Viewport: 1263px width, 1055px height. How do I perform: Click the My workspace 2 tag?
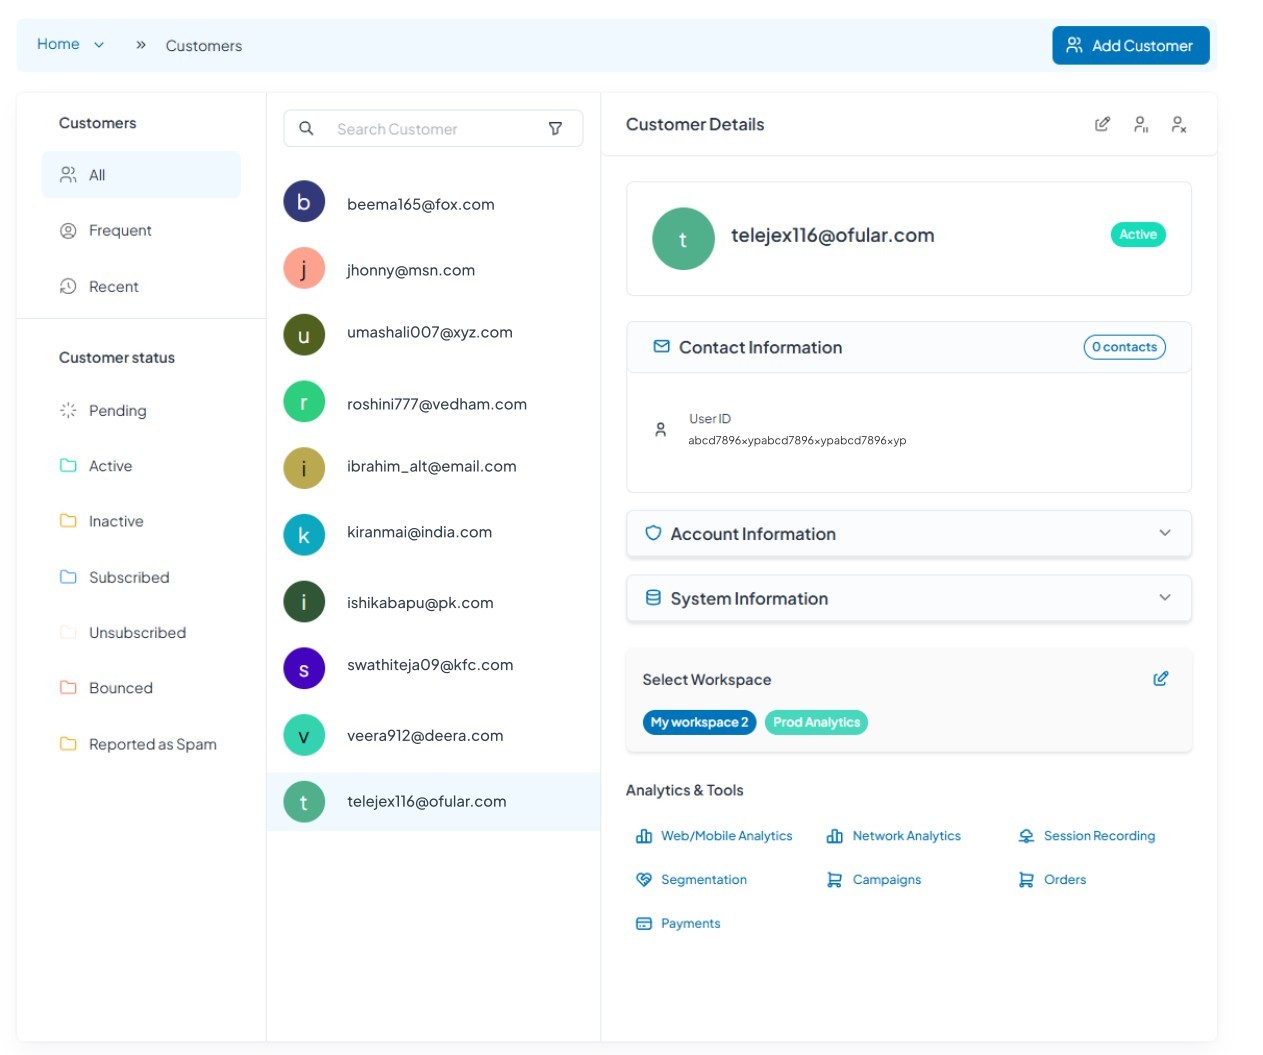tap(699, 722)
